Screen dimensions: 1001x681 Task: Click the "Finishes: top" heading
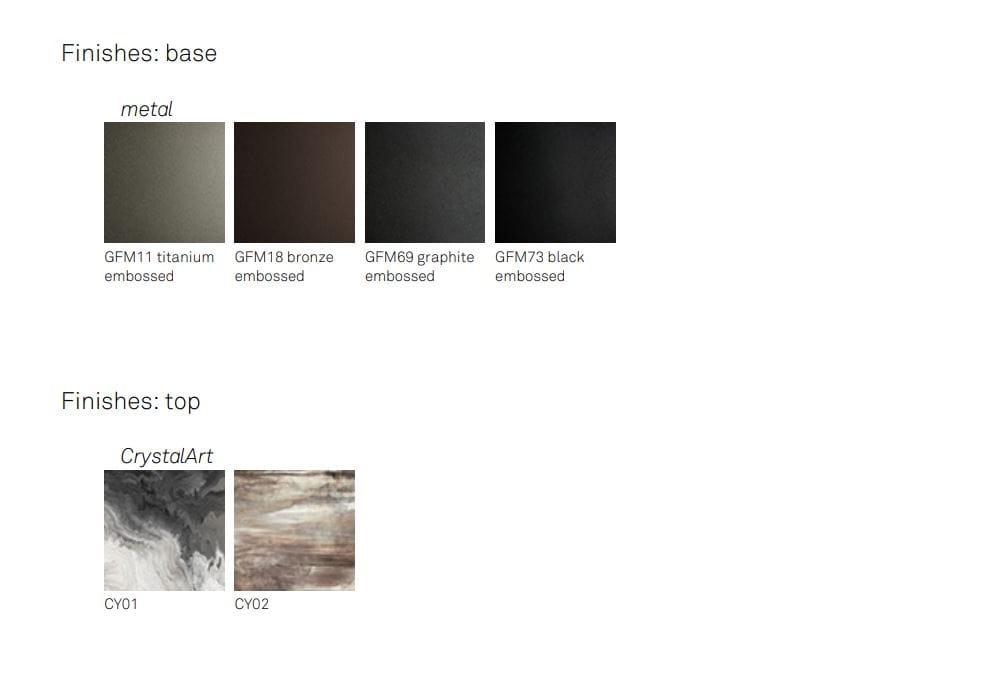131,401
